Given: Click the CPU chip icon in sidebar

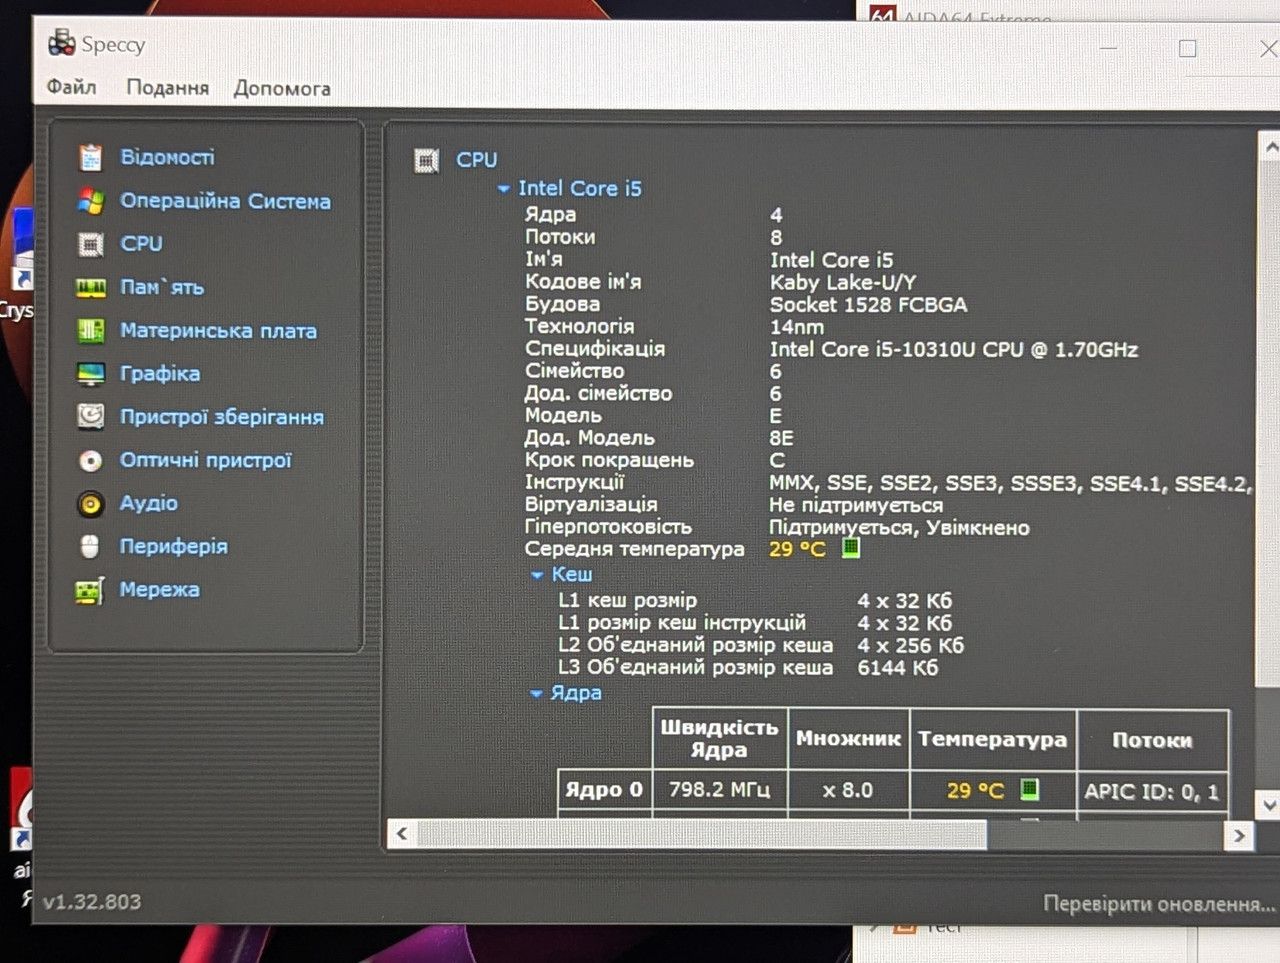Looking at the screenshot, I should point(90,244).
